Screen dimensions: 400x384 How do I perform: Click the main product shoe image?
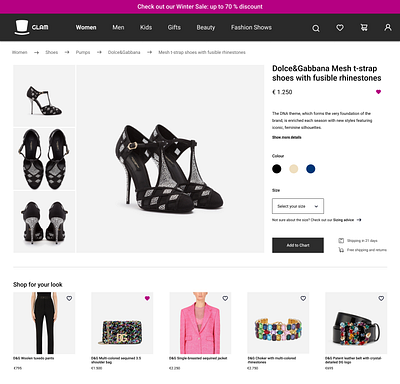pyautogui.click(x=170, y=159)
